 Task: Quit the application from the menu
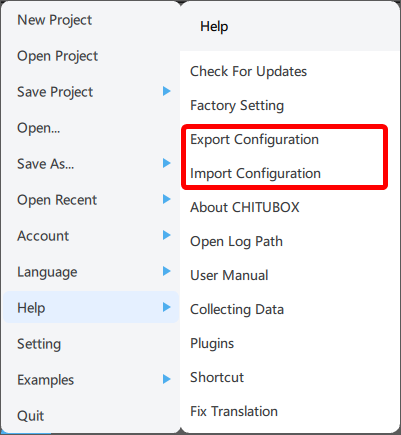(31, 416)
